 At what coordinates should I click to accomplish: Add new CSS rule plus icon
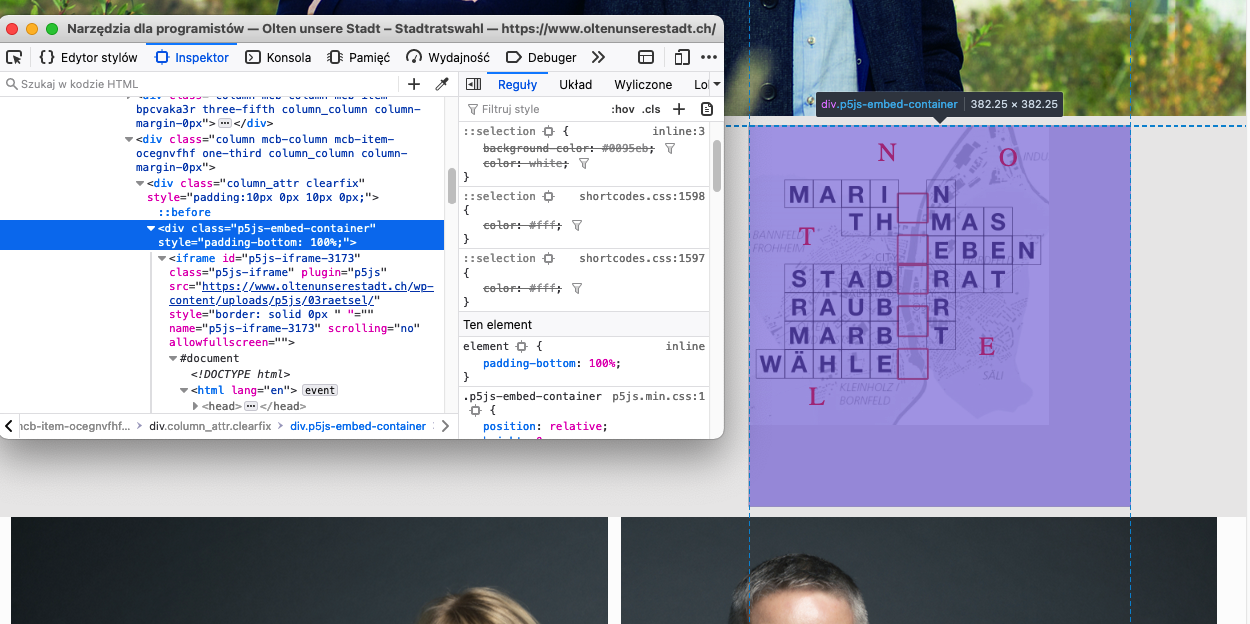pos(679,109)
